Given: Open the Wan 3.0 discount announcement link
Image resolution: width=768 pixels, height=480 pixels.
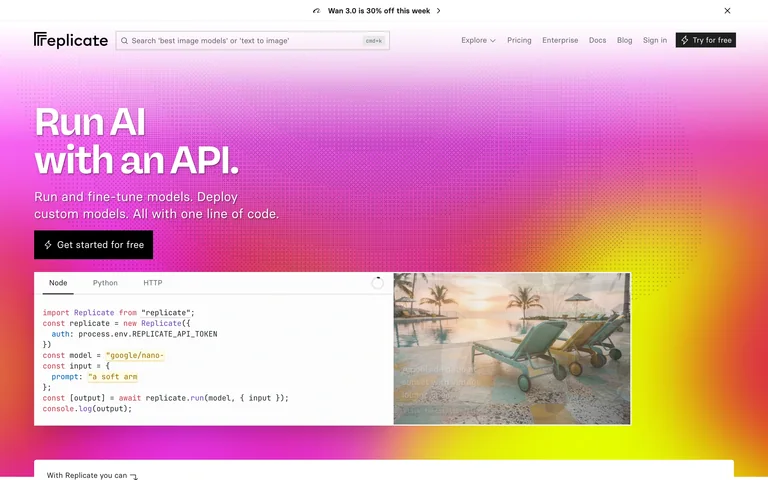Looking at the screenshot, I should 379,11.
